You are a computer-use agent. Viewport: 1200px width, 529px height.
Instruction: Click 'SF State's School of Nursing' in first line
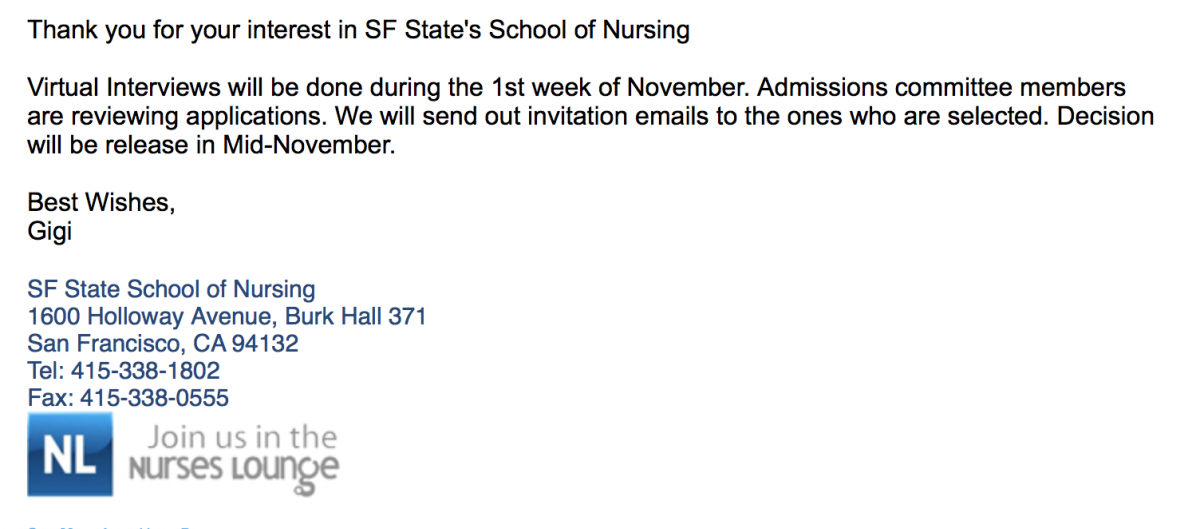[x=523, y=30]
